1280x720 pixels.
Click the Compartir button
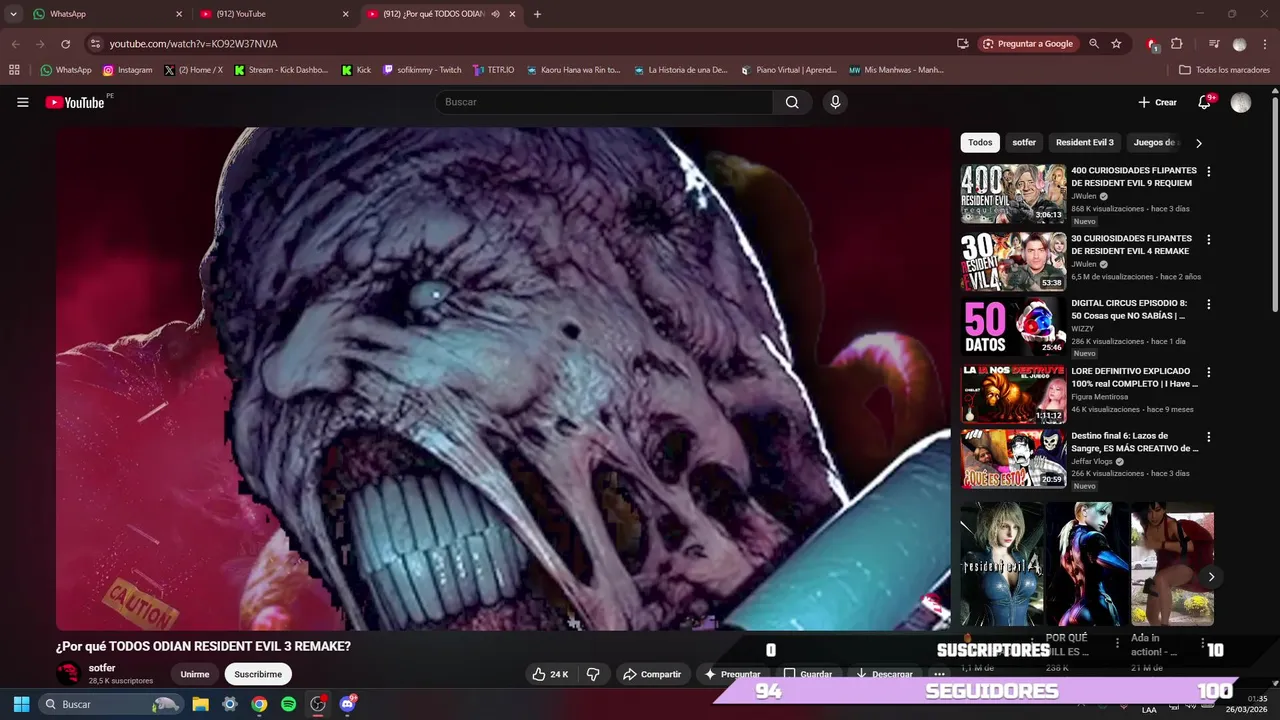tap(652, 674)
